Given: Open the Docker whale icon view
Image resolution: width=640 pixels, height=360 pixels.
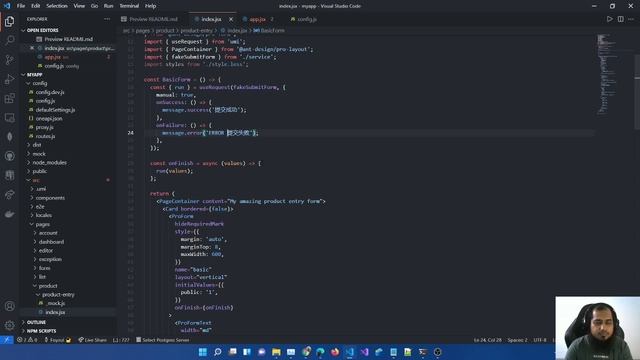Looking at the screenshot, I should (9, 214).
